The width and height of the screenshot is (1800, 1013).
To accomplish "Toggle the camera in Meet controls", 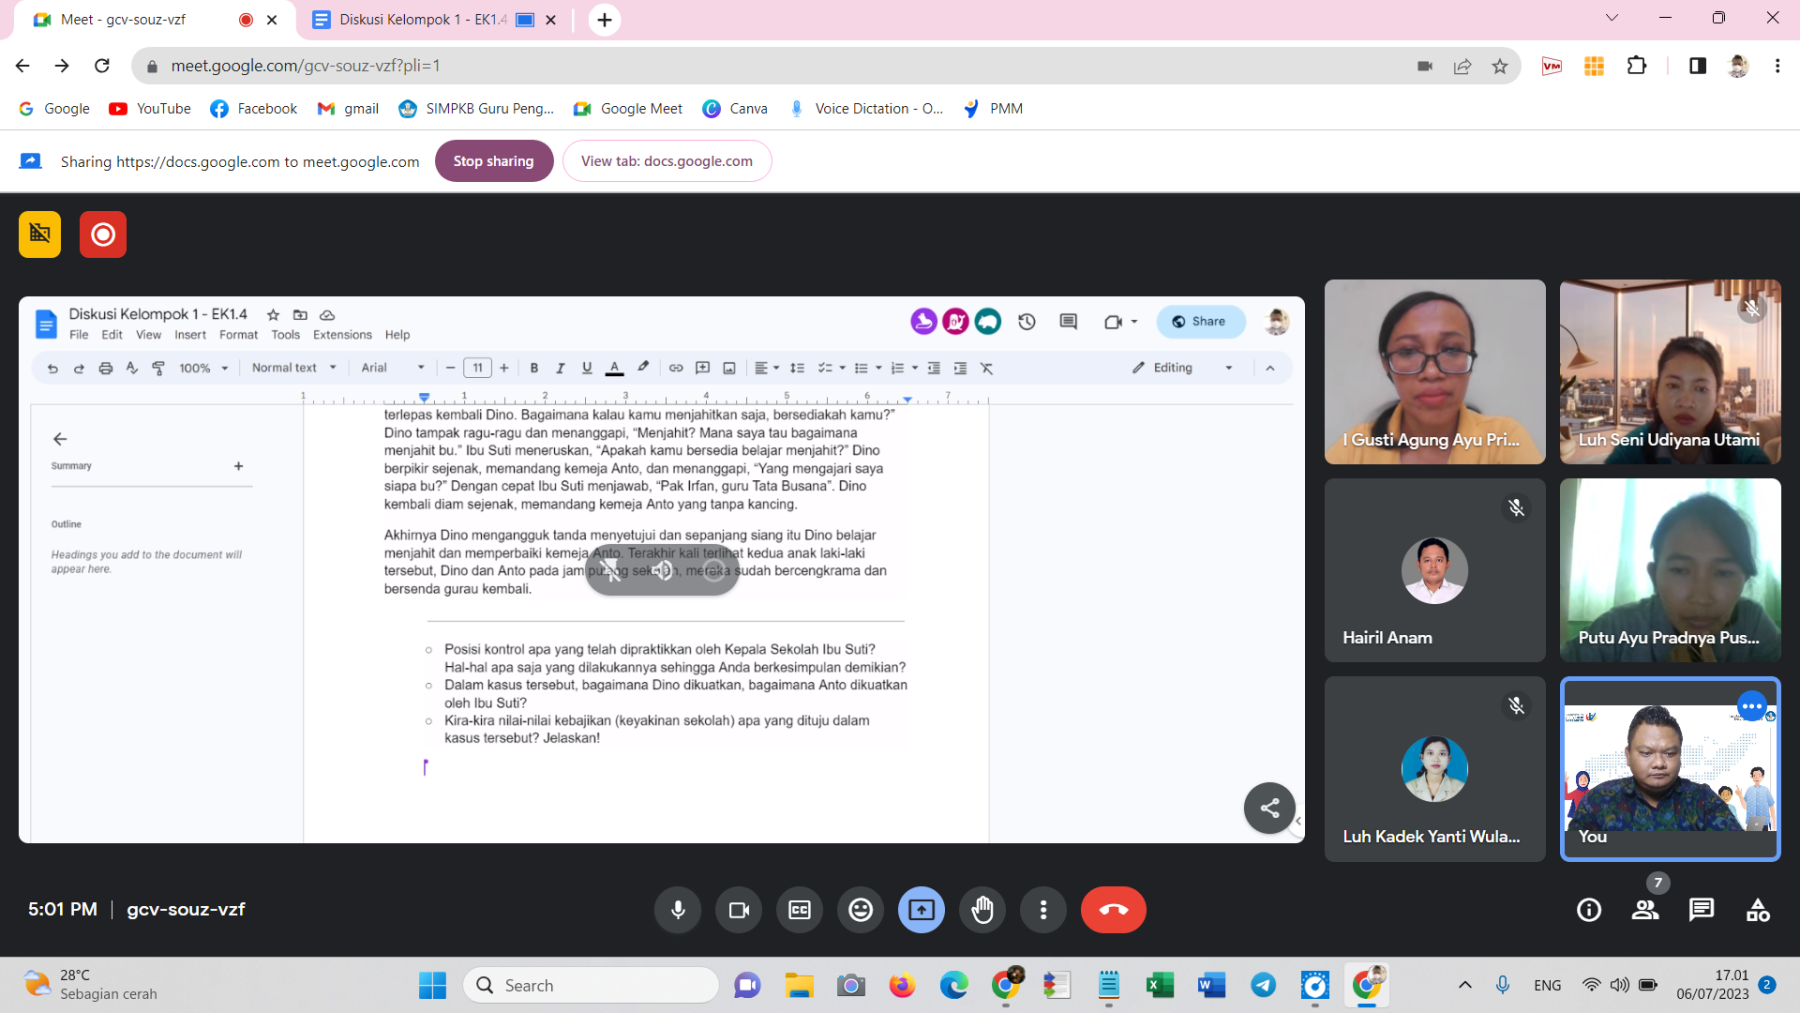I will pos(739,910).
